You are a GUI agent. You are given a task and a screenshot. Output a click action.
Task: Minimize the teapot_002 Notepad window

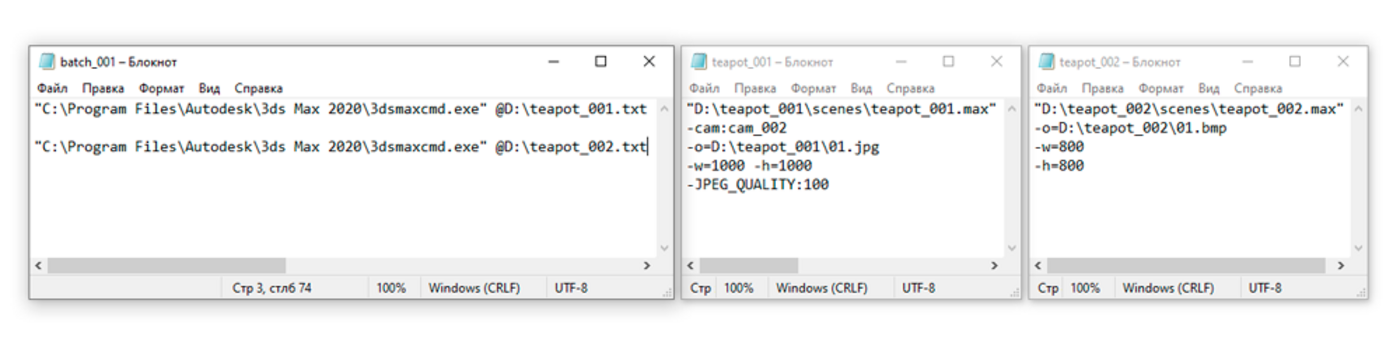(1248, 61)
